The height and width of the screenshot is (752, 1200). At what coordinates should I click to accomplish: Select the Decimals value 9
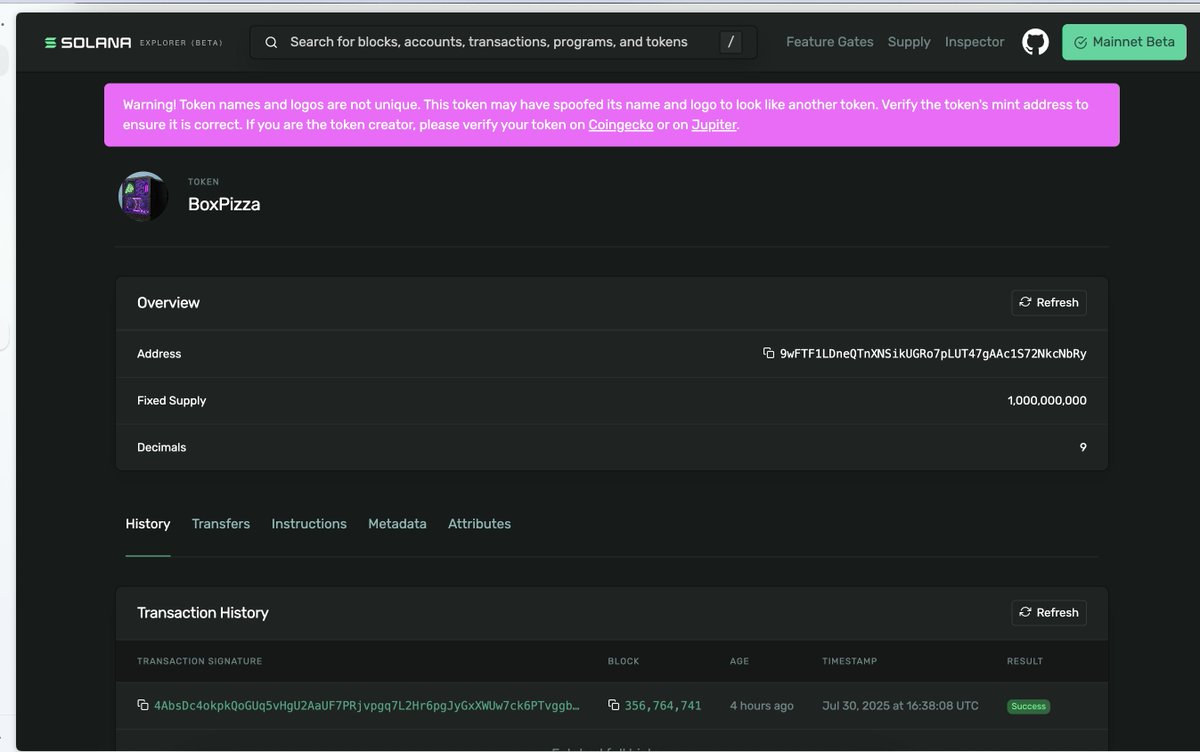point(1083,448)
